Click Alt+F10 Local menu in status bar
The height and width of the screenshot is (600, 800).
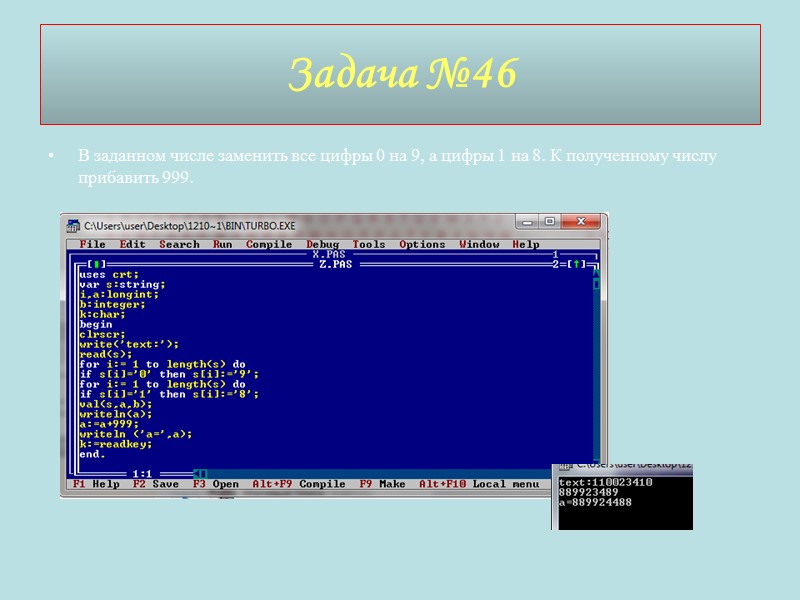pyautogui.click(x=479, y=484)
